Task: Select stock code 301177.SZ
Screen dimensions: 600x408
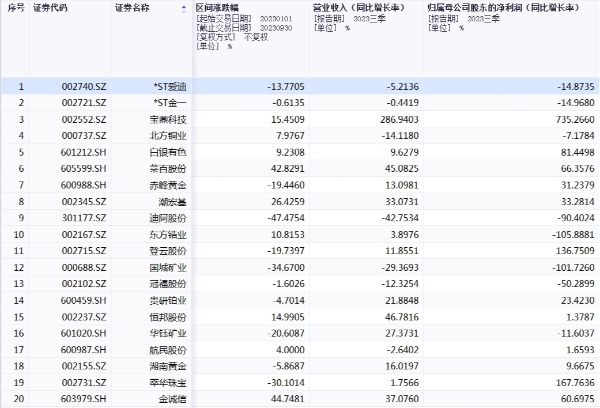Action: (x=84, y=218)
